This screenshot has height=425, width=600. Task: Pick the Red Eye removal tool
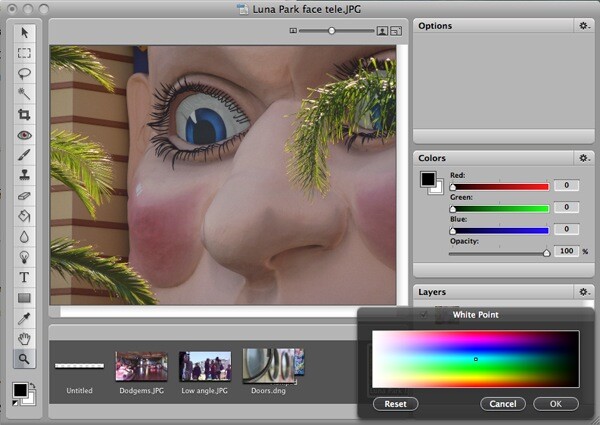[x=24, y=134]
